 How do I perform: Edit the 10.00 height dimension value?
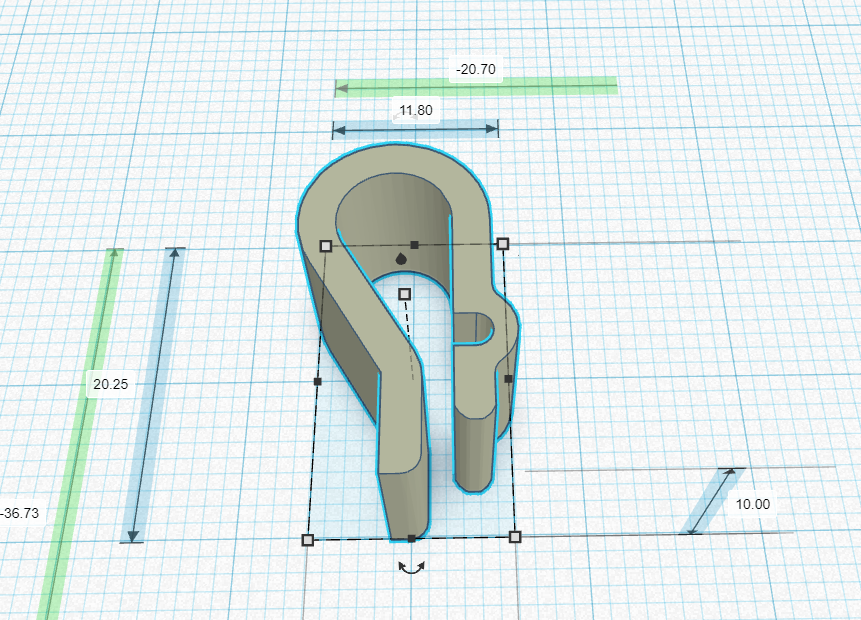tap(753, 504)
